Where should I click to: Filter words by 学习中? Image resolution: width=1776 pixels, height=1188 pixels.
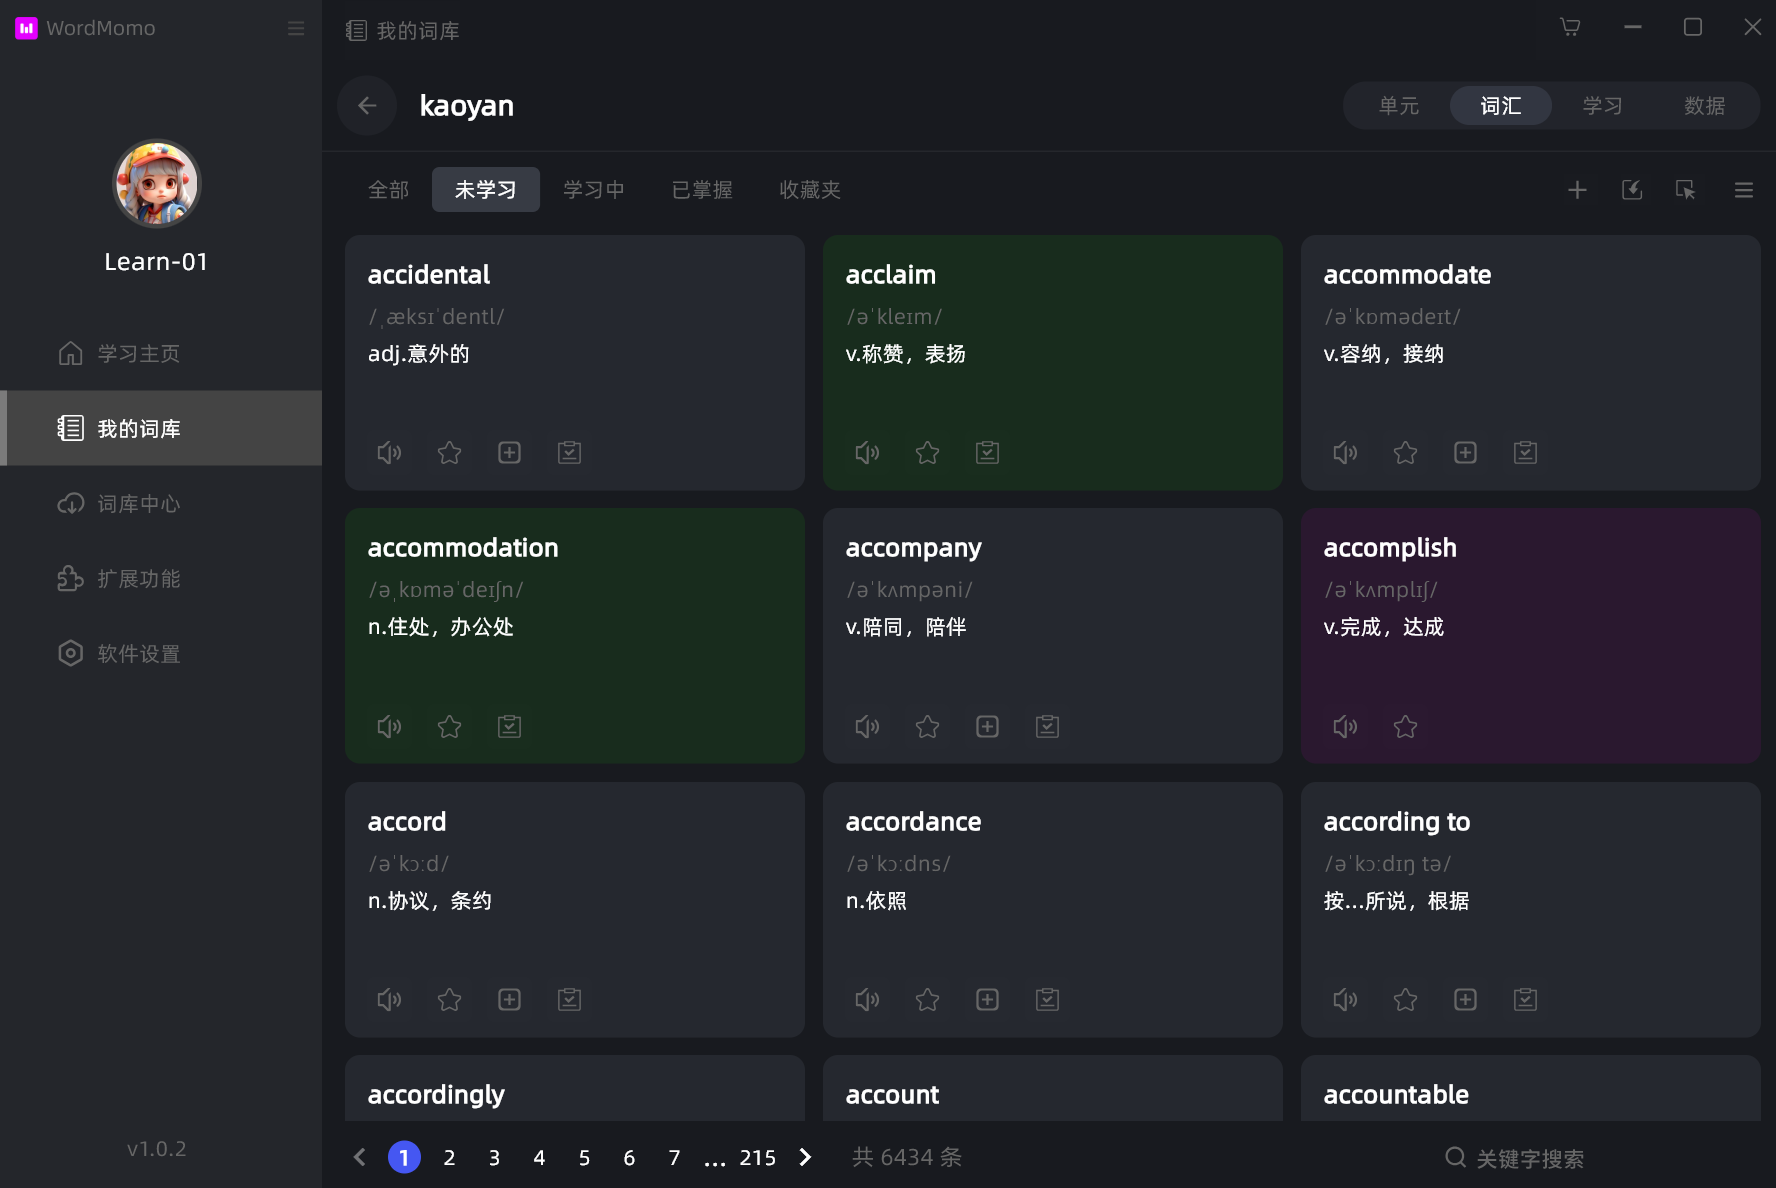click(x=593, y=190)
